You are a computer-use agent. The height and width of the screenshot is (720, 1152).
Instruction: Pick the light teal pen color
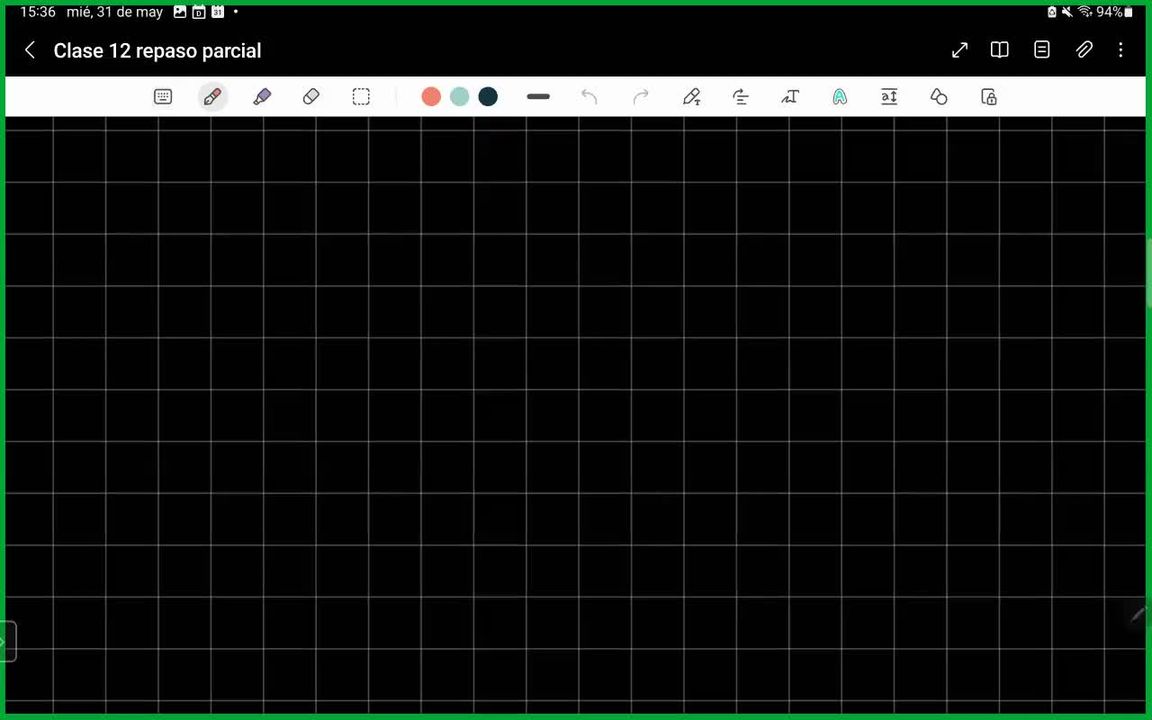[x=460, y=97]
